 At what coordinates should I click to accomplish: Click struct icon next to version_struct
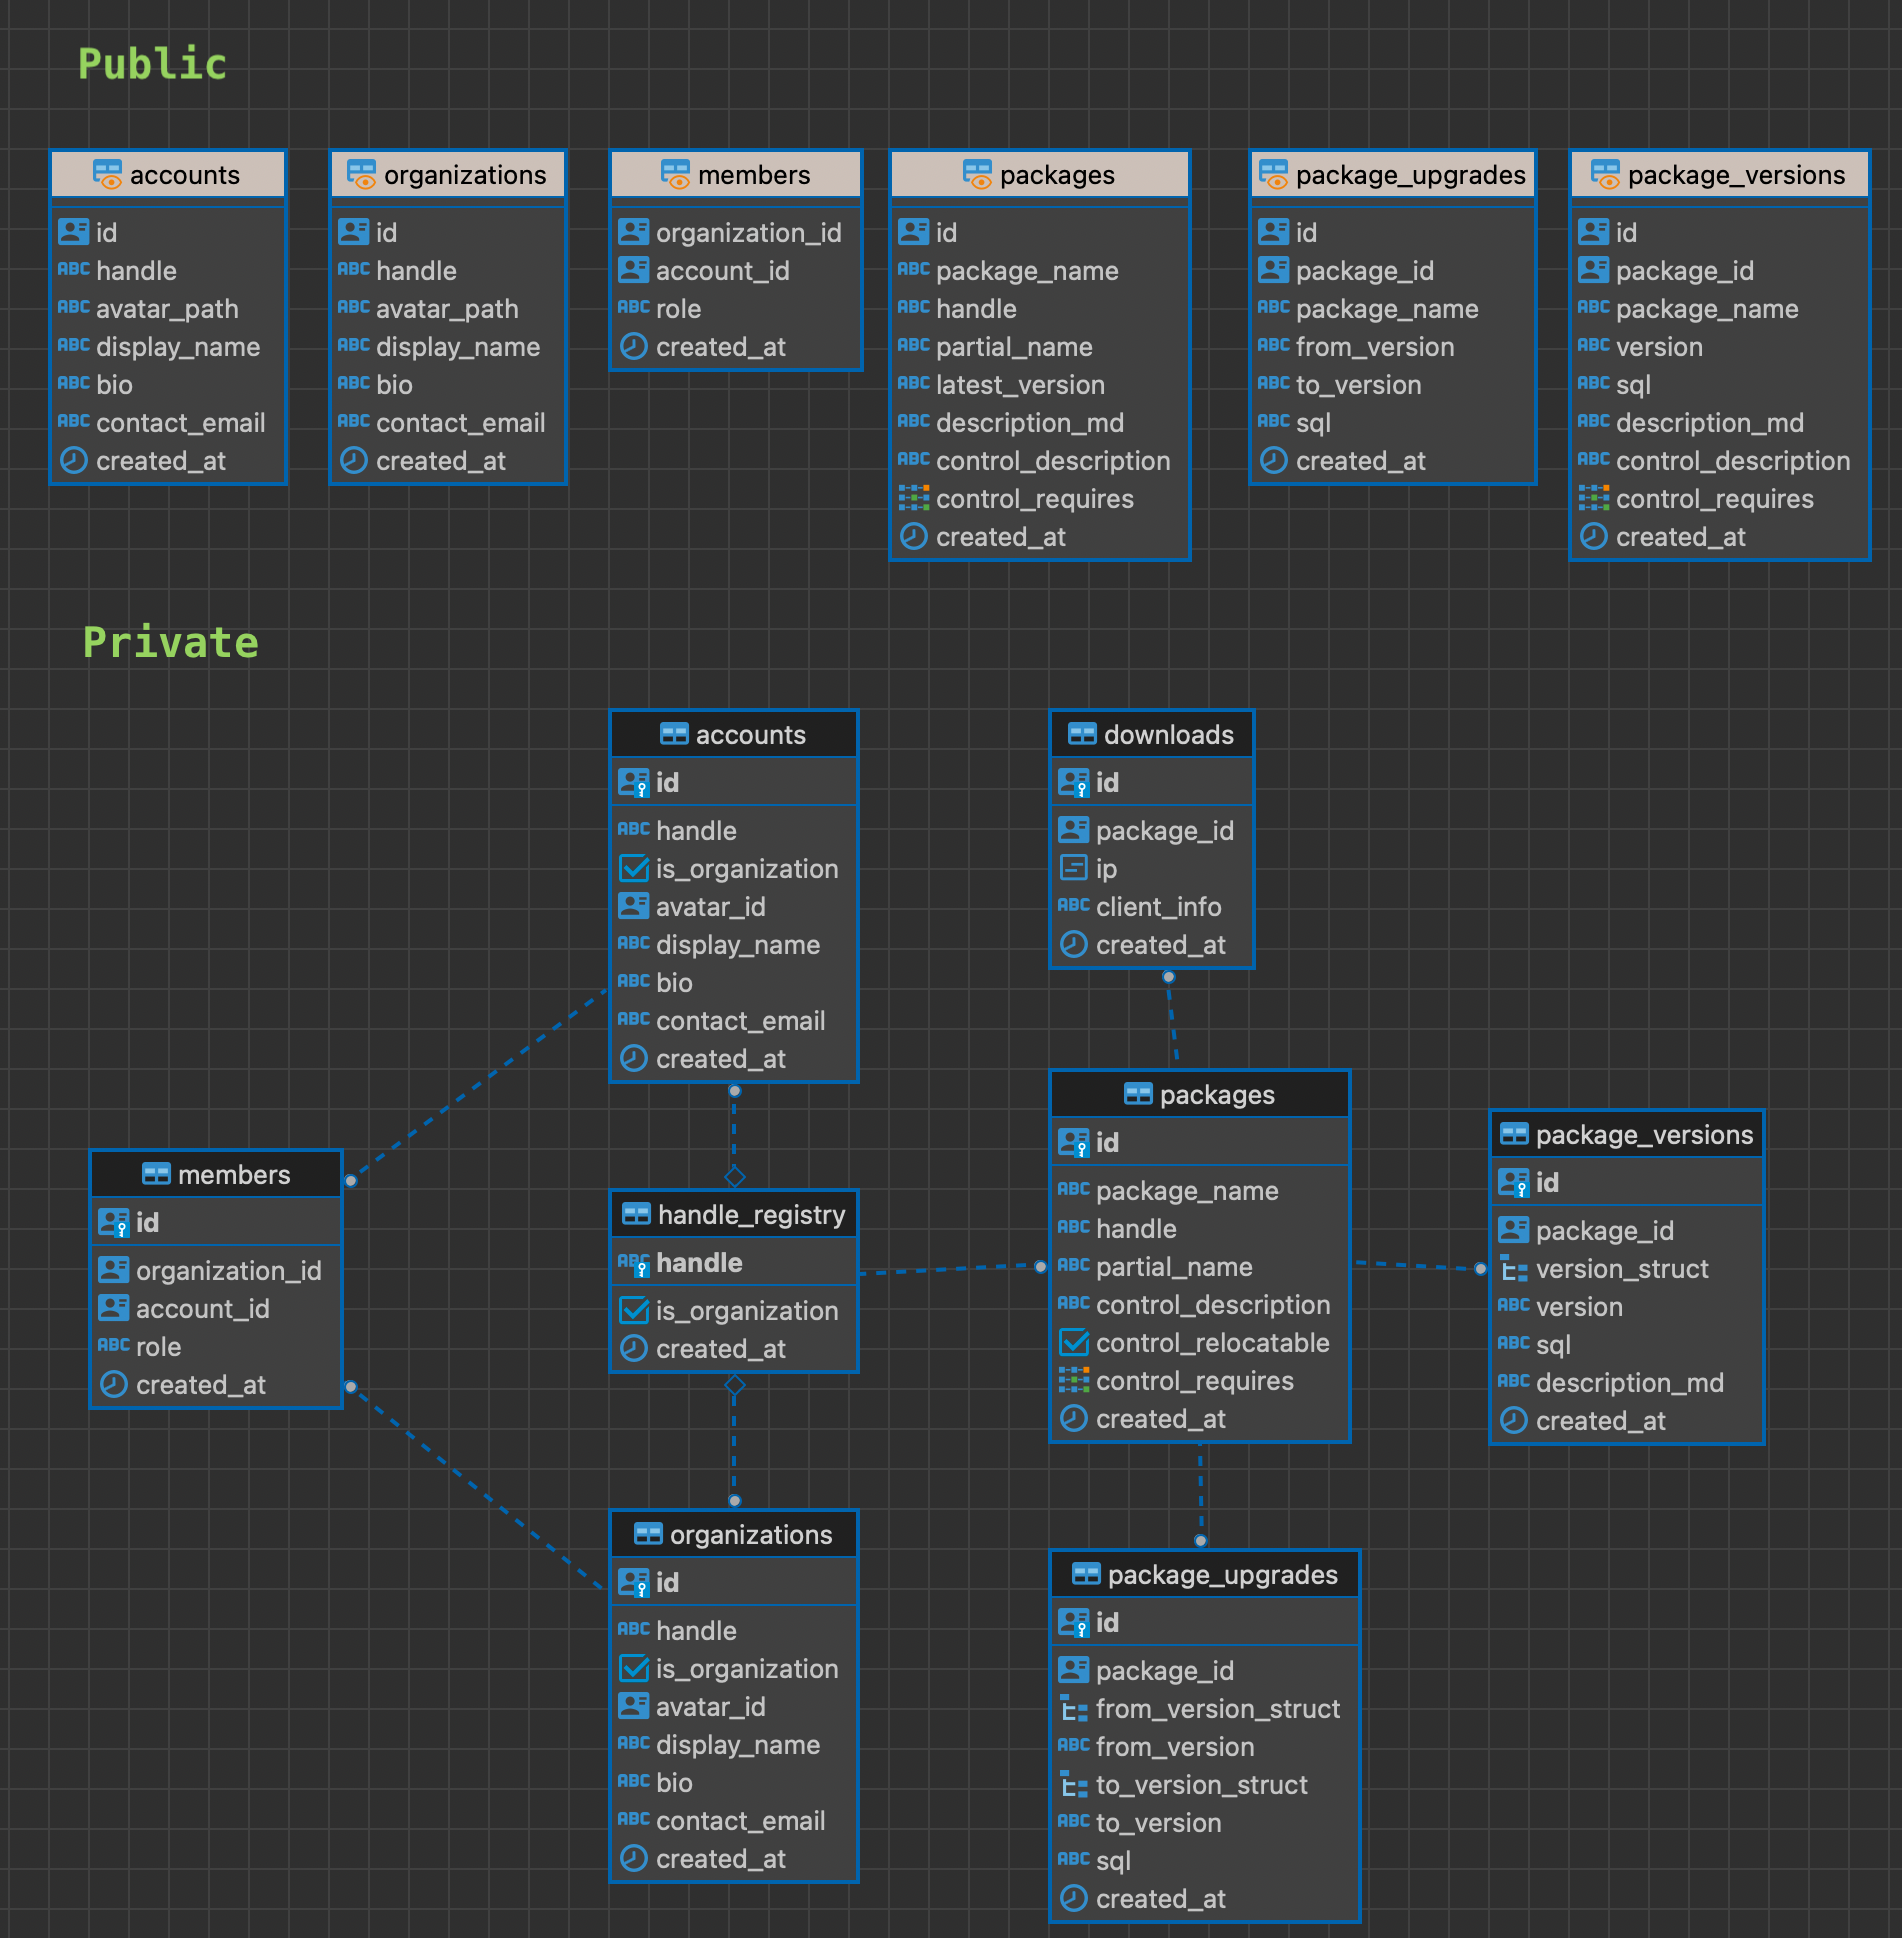click(1514, 1269)
